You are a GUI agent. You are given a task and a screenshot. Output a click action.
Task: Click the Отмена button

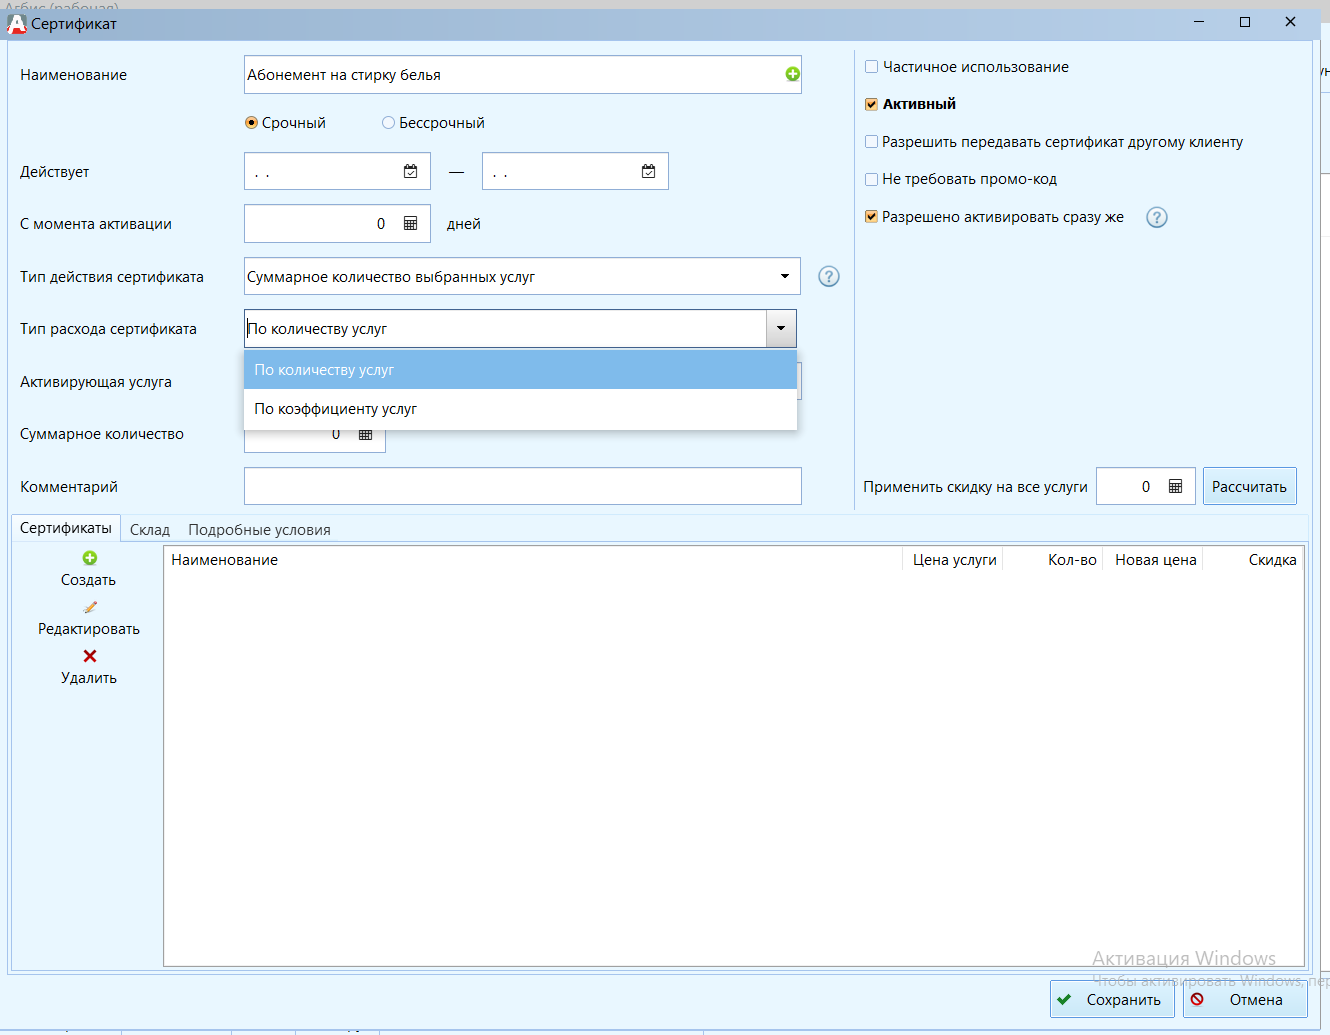(1245, 1000)
